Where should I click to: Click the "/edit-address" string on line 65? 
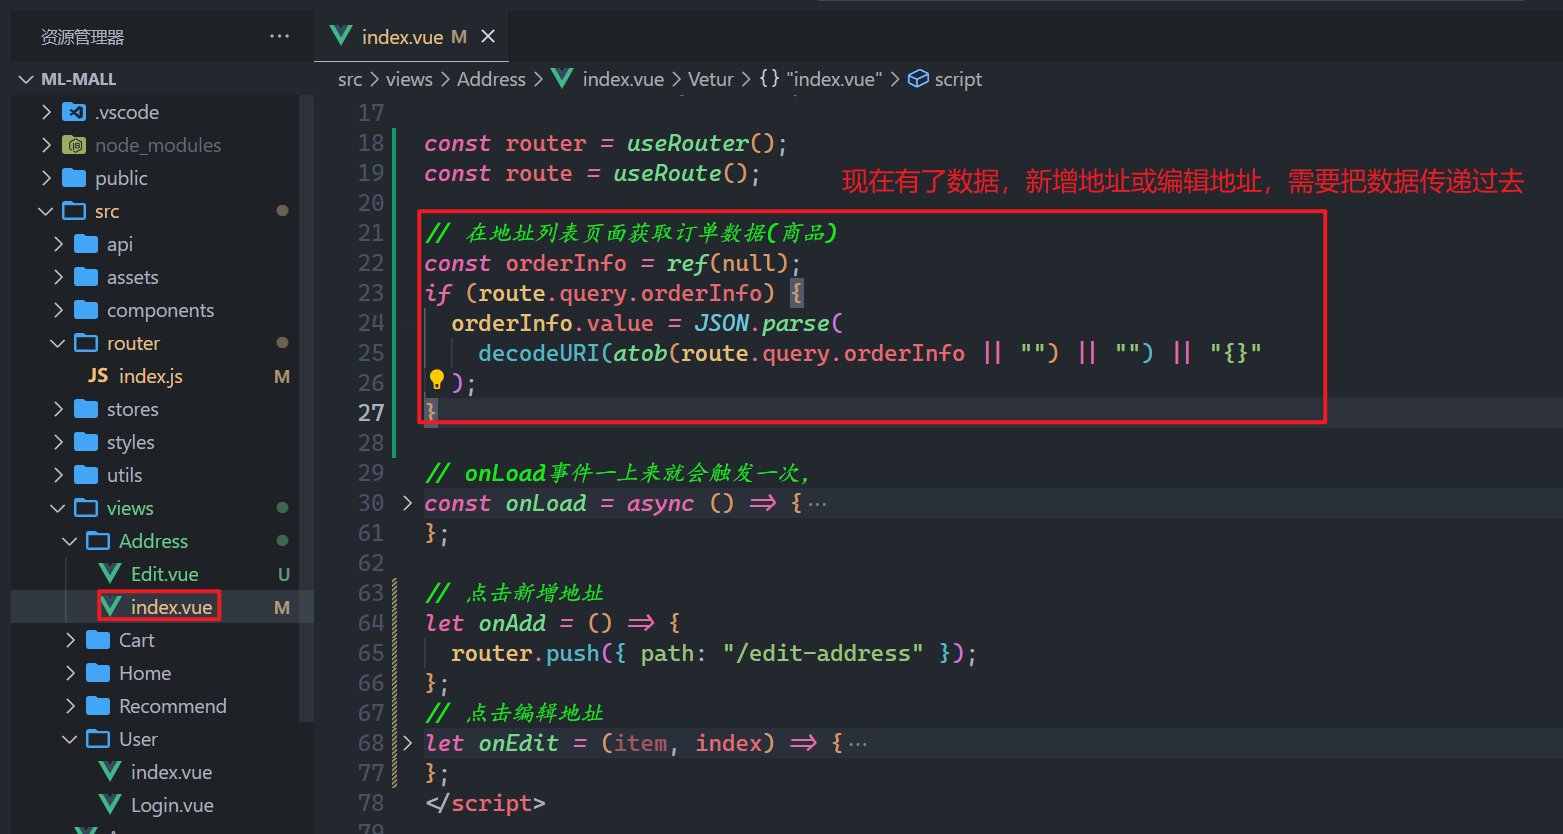click(x=823, y=653)
